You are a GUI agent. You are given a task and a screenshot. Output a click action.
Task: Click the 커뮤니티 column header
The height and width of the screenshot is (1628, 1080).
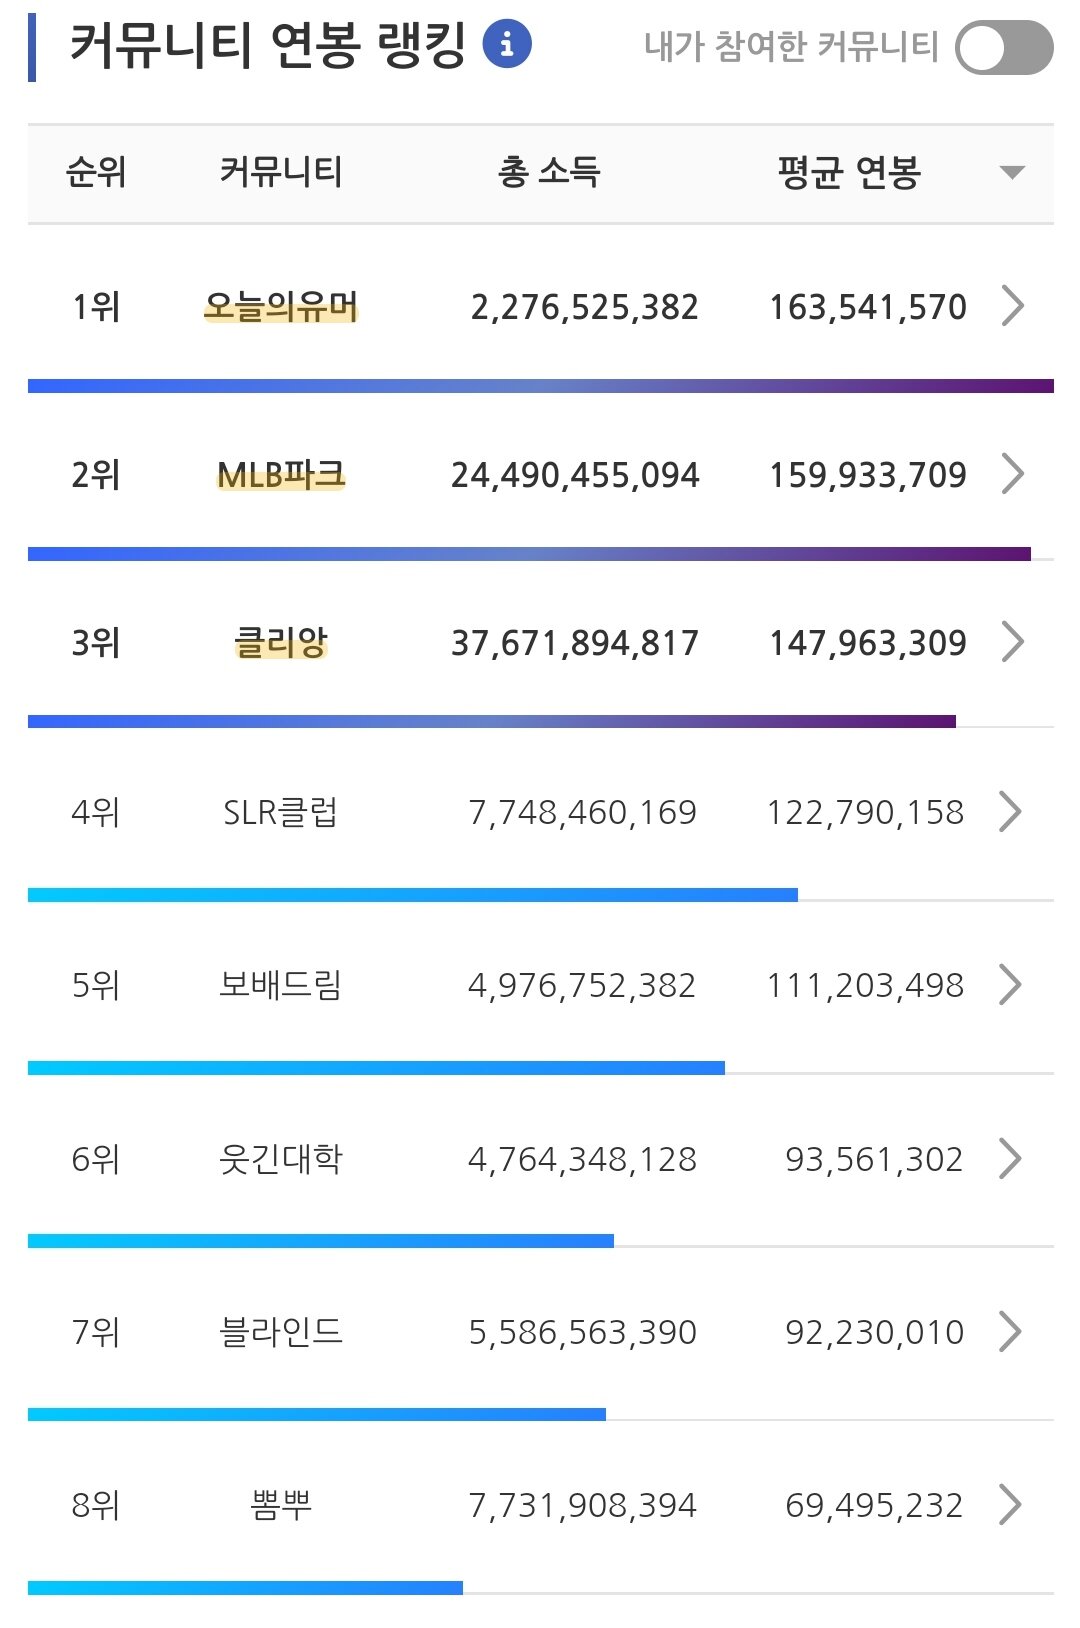pyautogui.click(x=281, y=172)
